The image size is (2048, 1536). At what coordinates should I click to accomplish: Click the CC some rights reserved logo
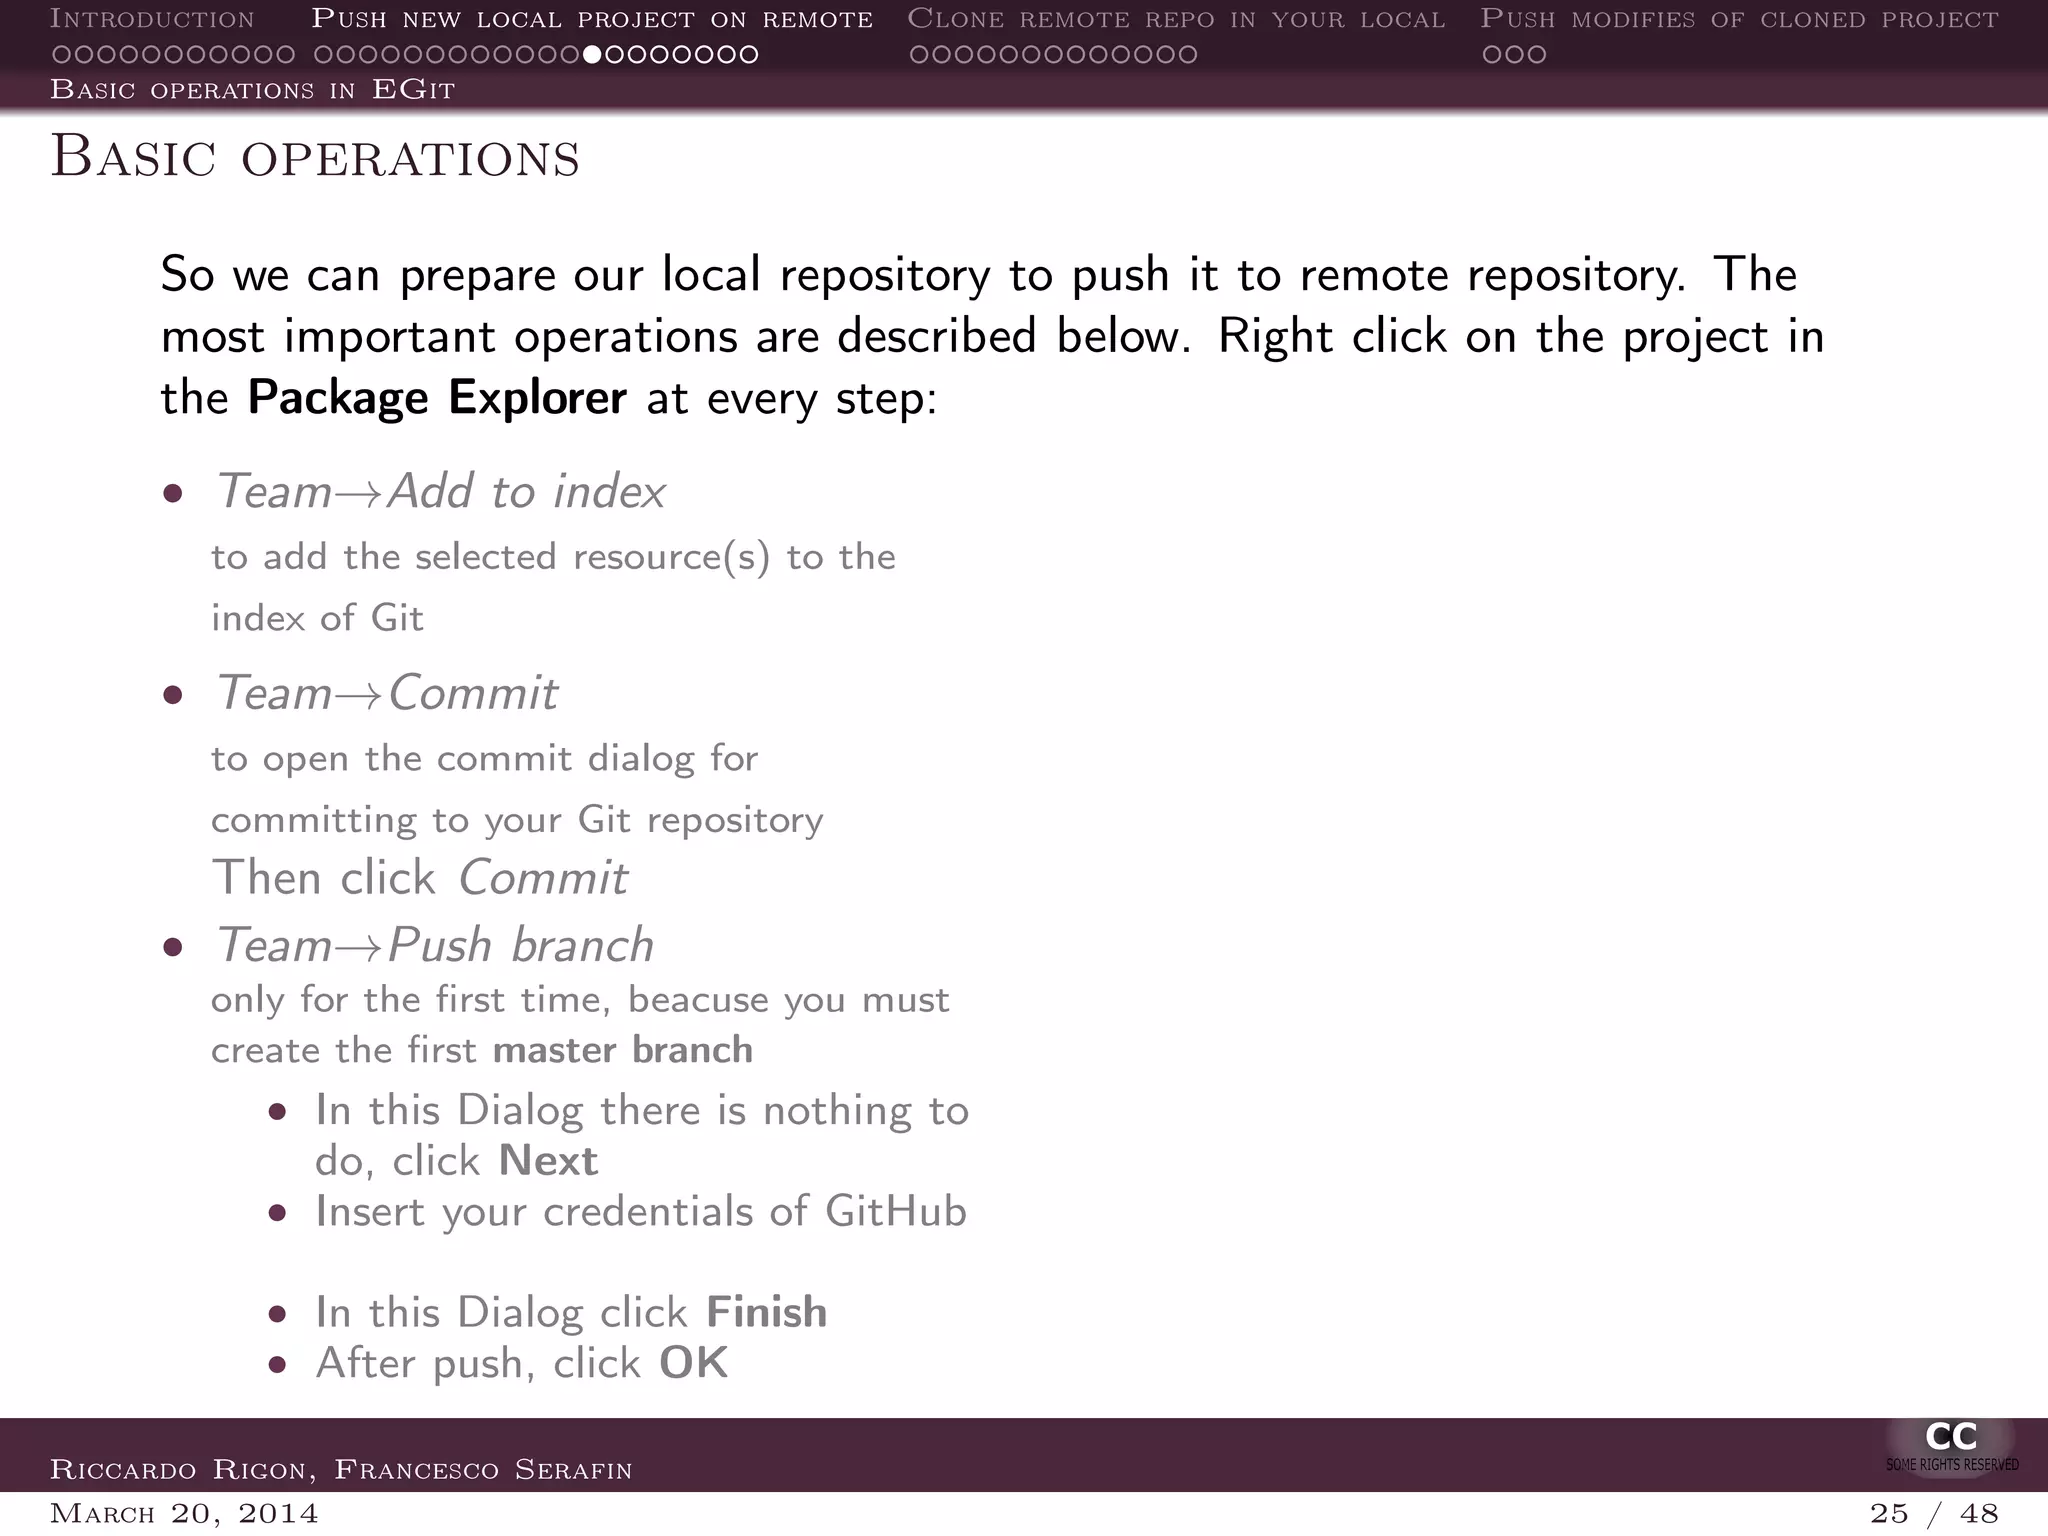click(x=1951, y=1447)
